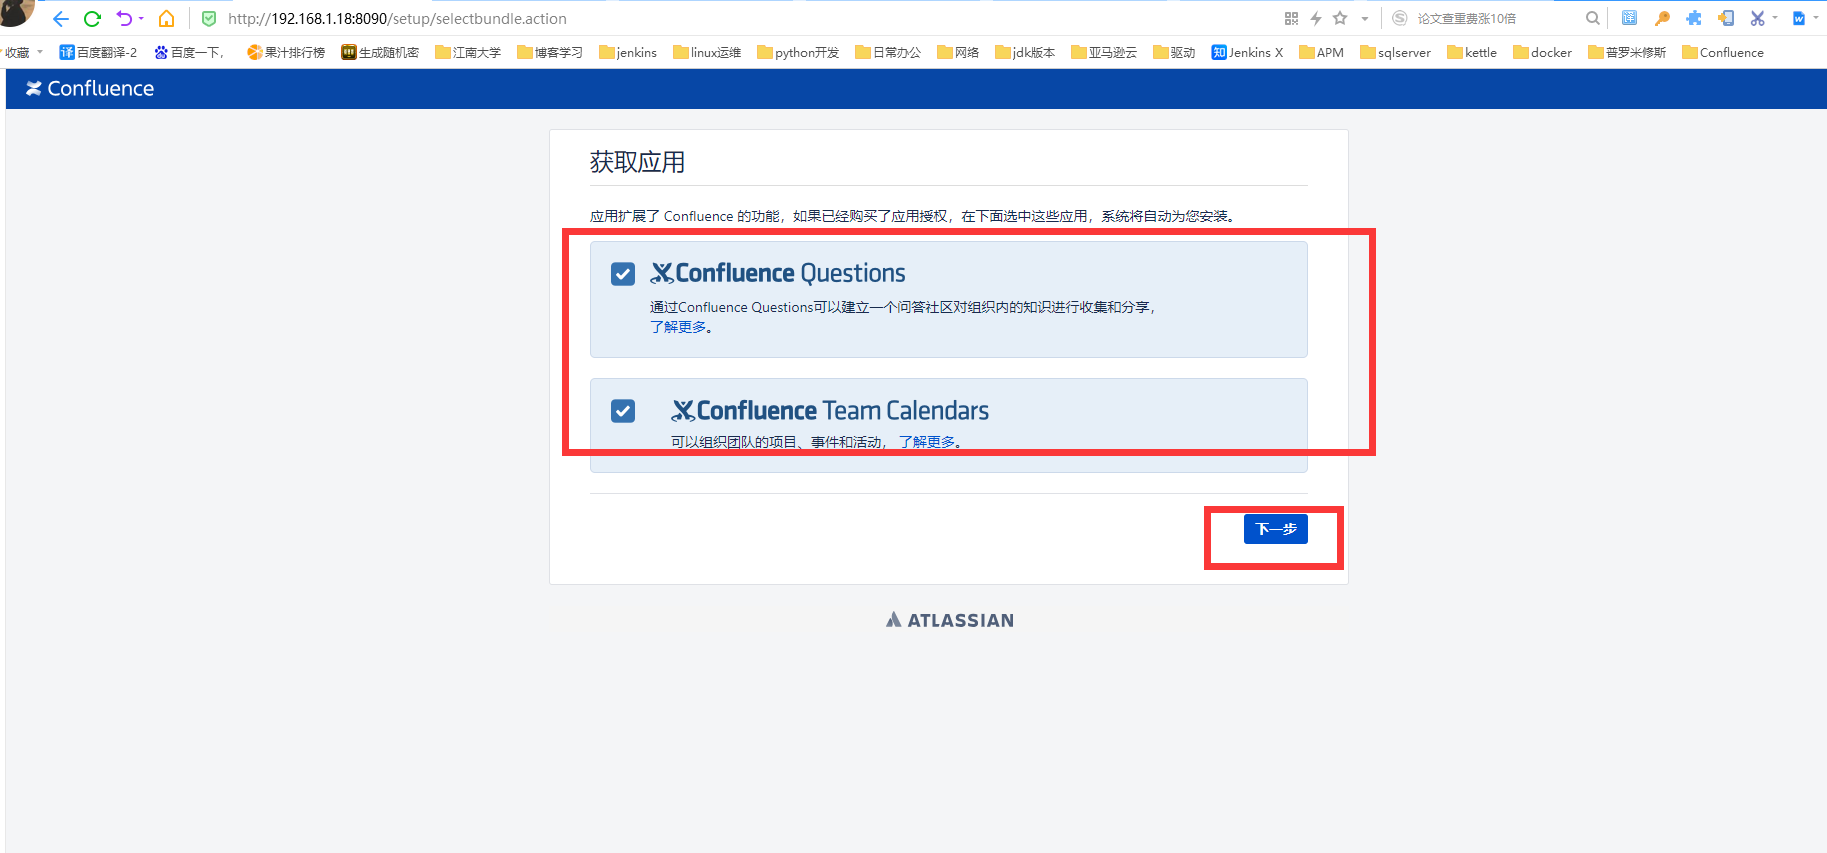
Task: Click the address bar URL field
Action: pyautogui.click(x=740, y=19)
